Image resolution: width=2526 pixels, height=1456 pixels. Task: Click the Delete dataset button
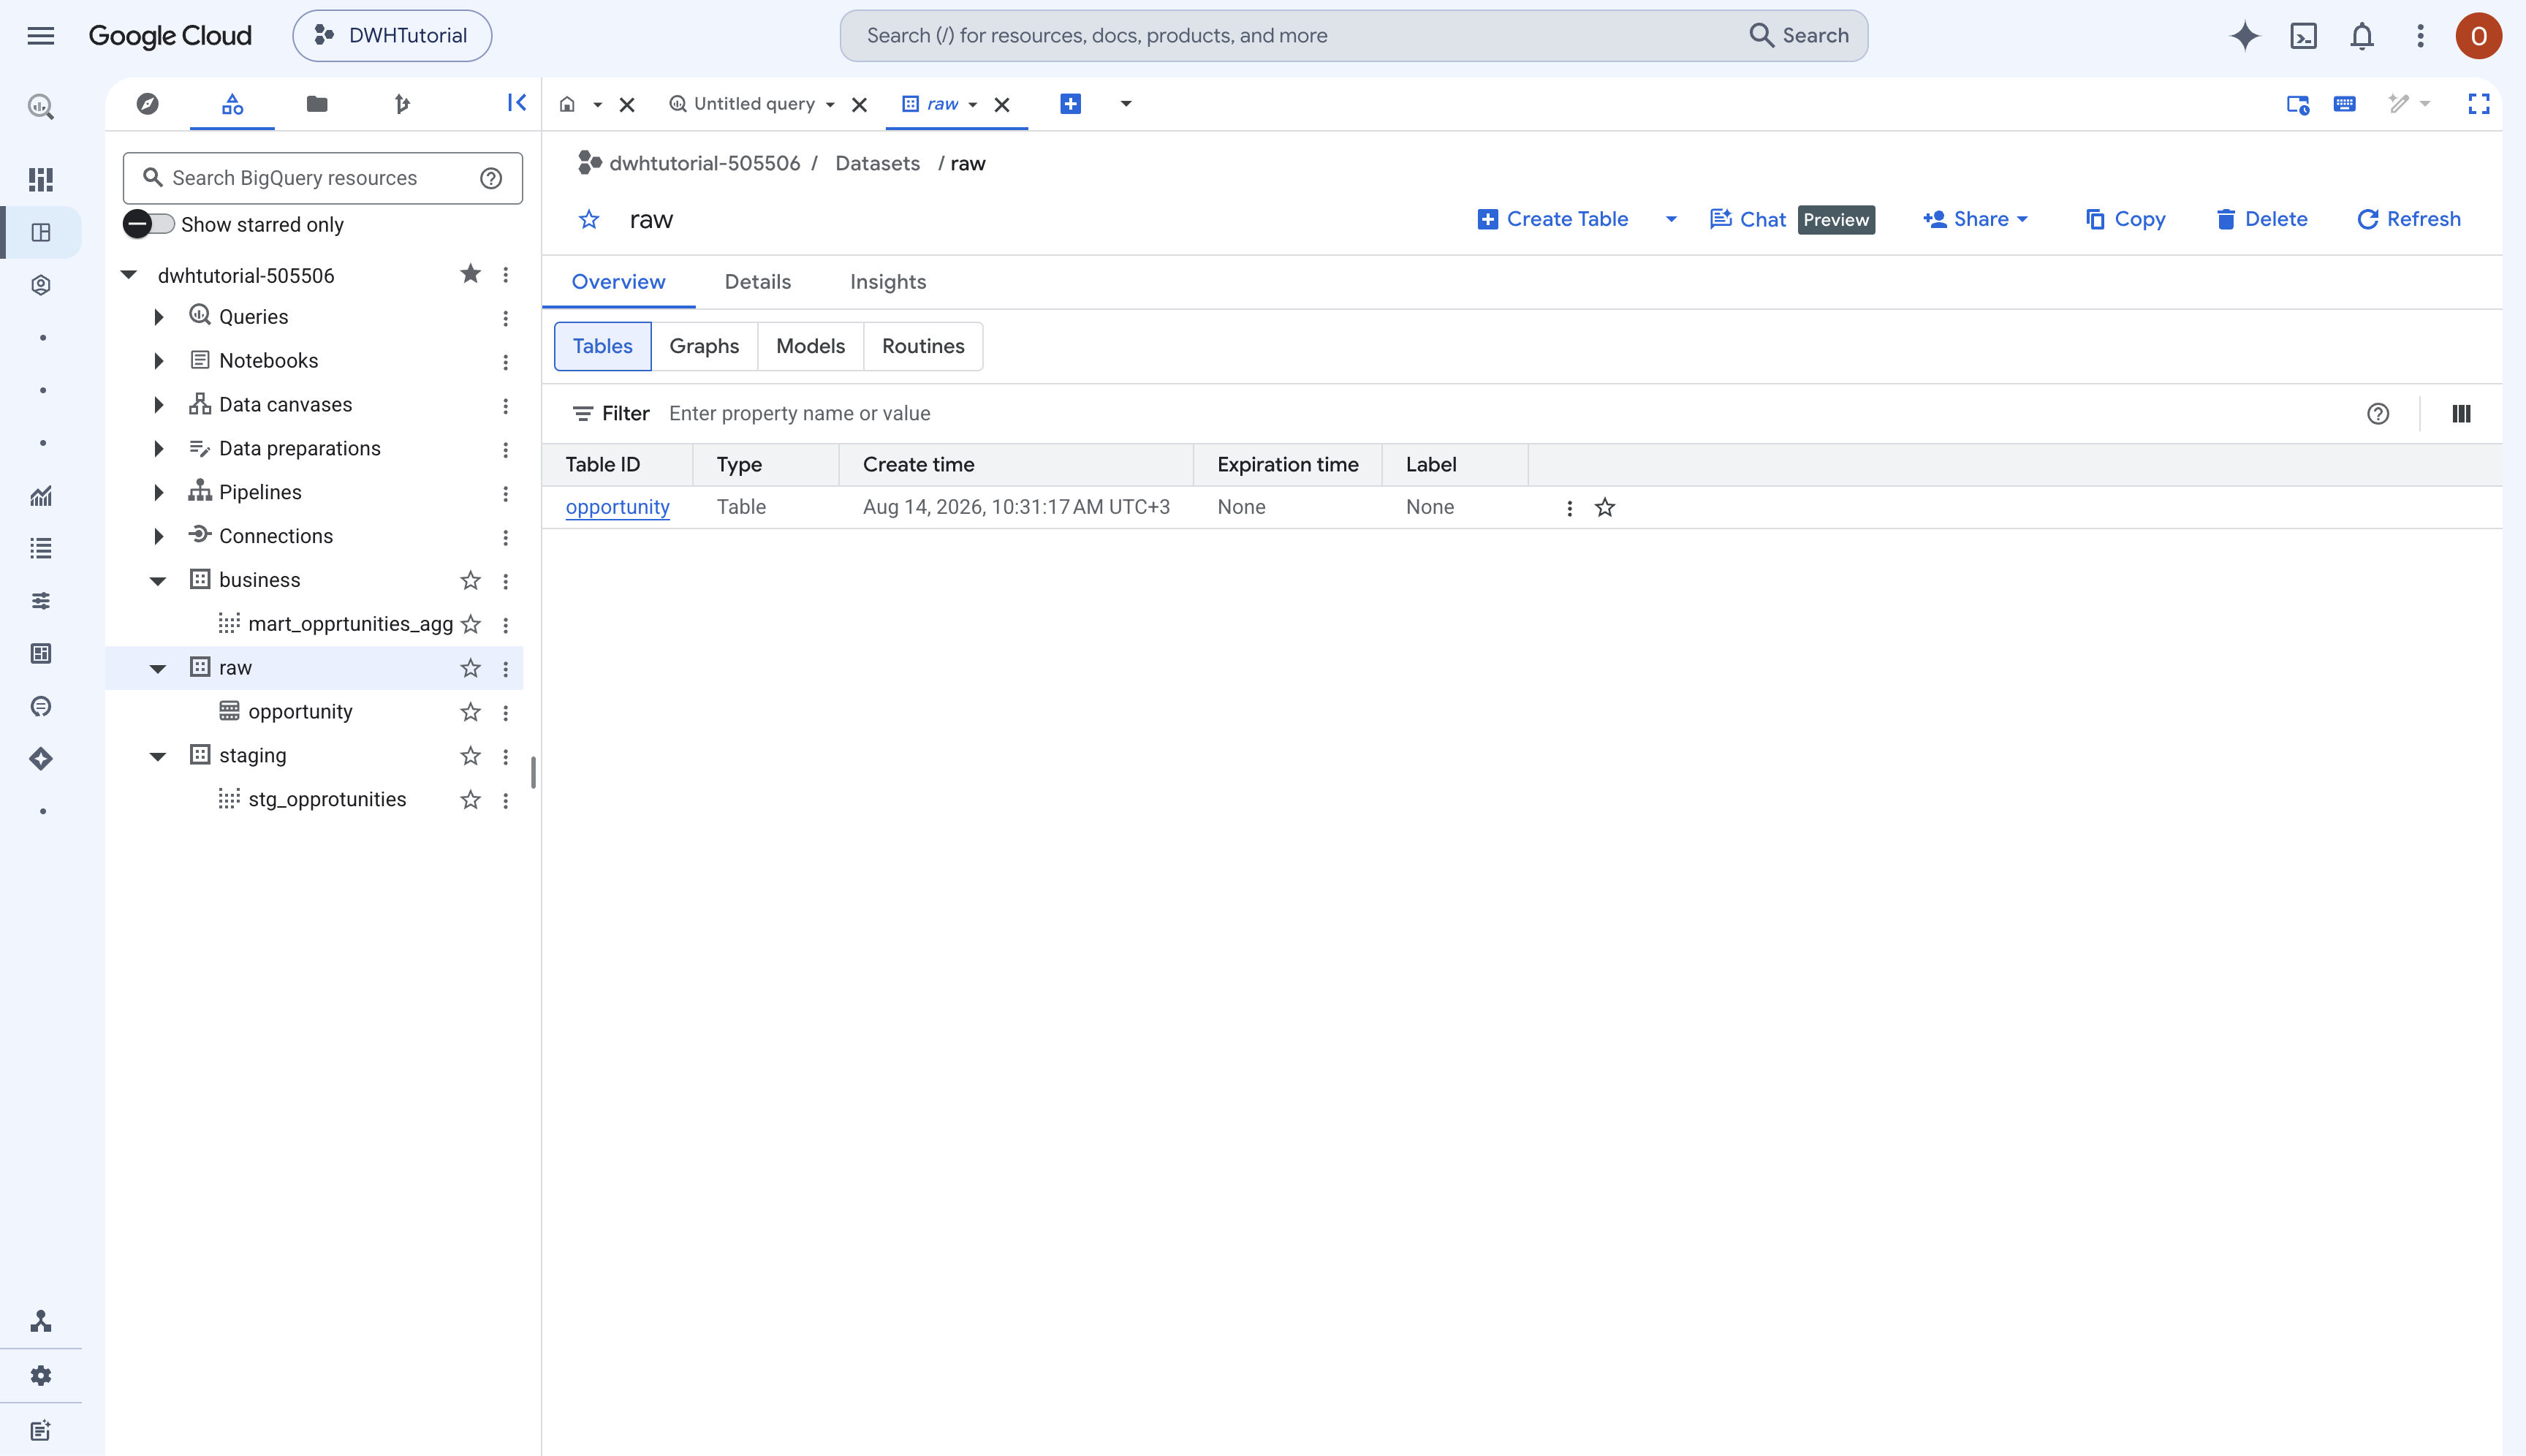click(x=2261, y=219)
